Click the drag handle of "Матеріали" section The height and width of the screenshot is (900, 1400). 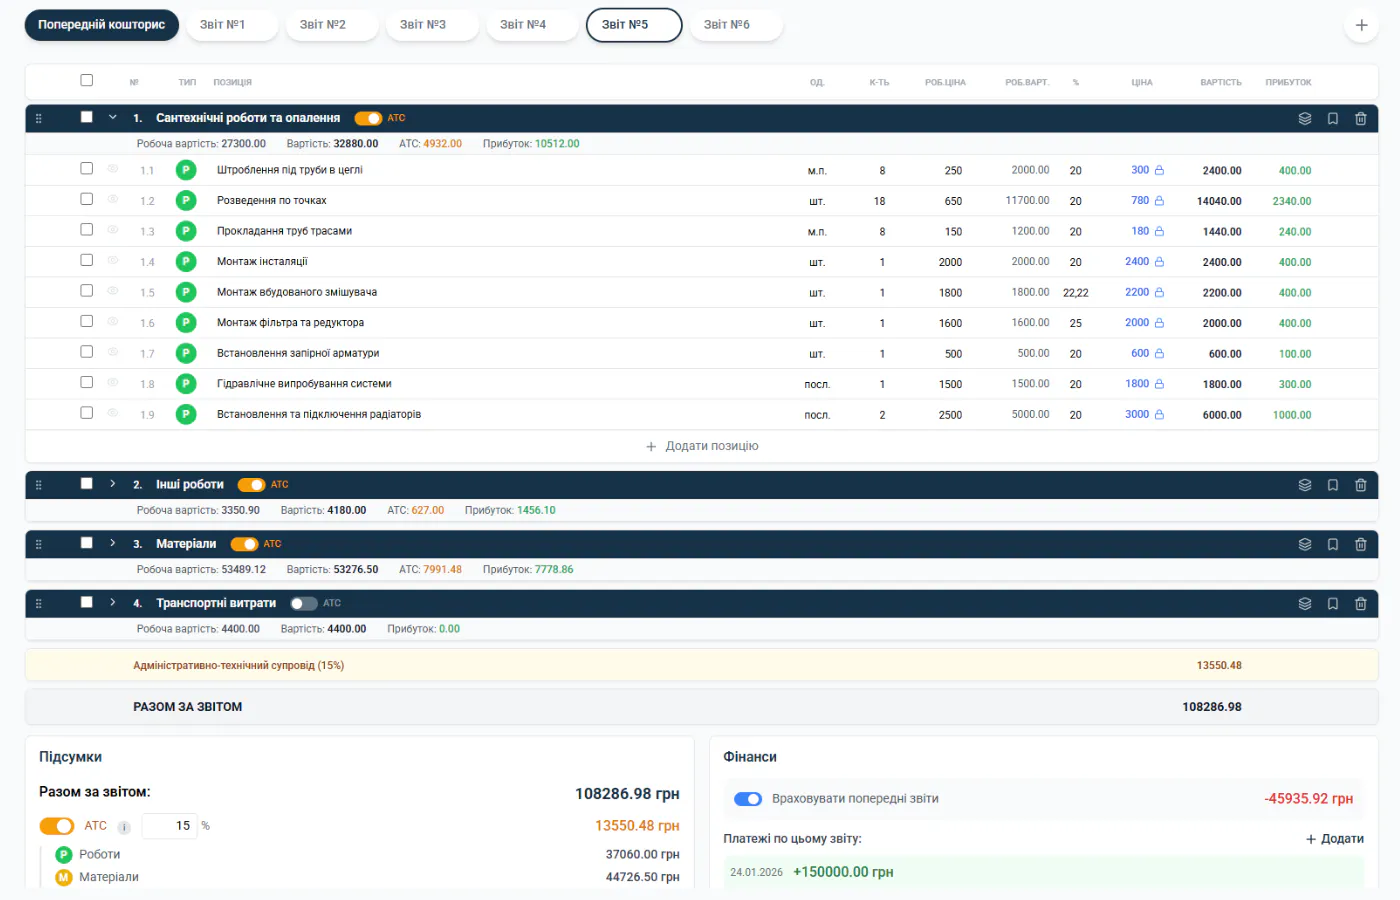[39, 544]
